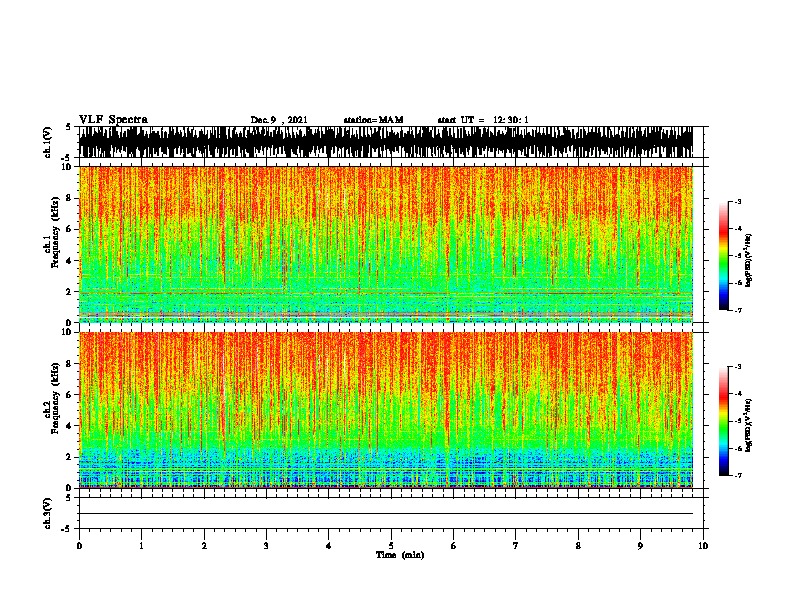The height and width of the screenshot is (612, 792).
Task: Select the "Dec. 9, 2021" date text
Action: [279, 120]
